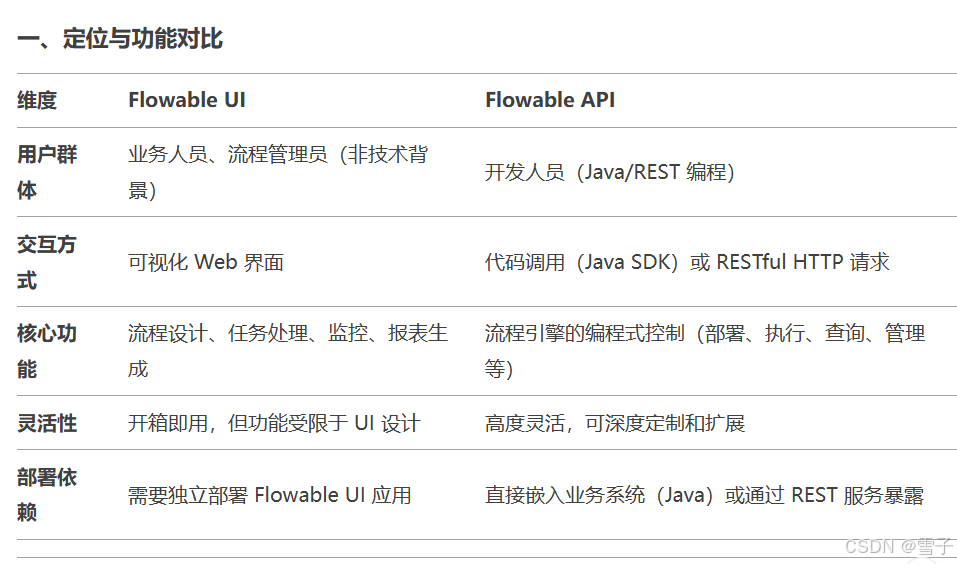Click the cell 代码调用（Java SDK）或 RESTful HTTP 请求
Screen dimensions: 957x564
click(x=687, y=262)
